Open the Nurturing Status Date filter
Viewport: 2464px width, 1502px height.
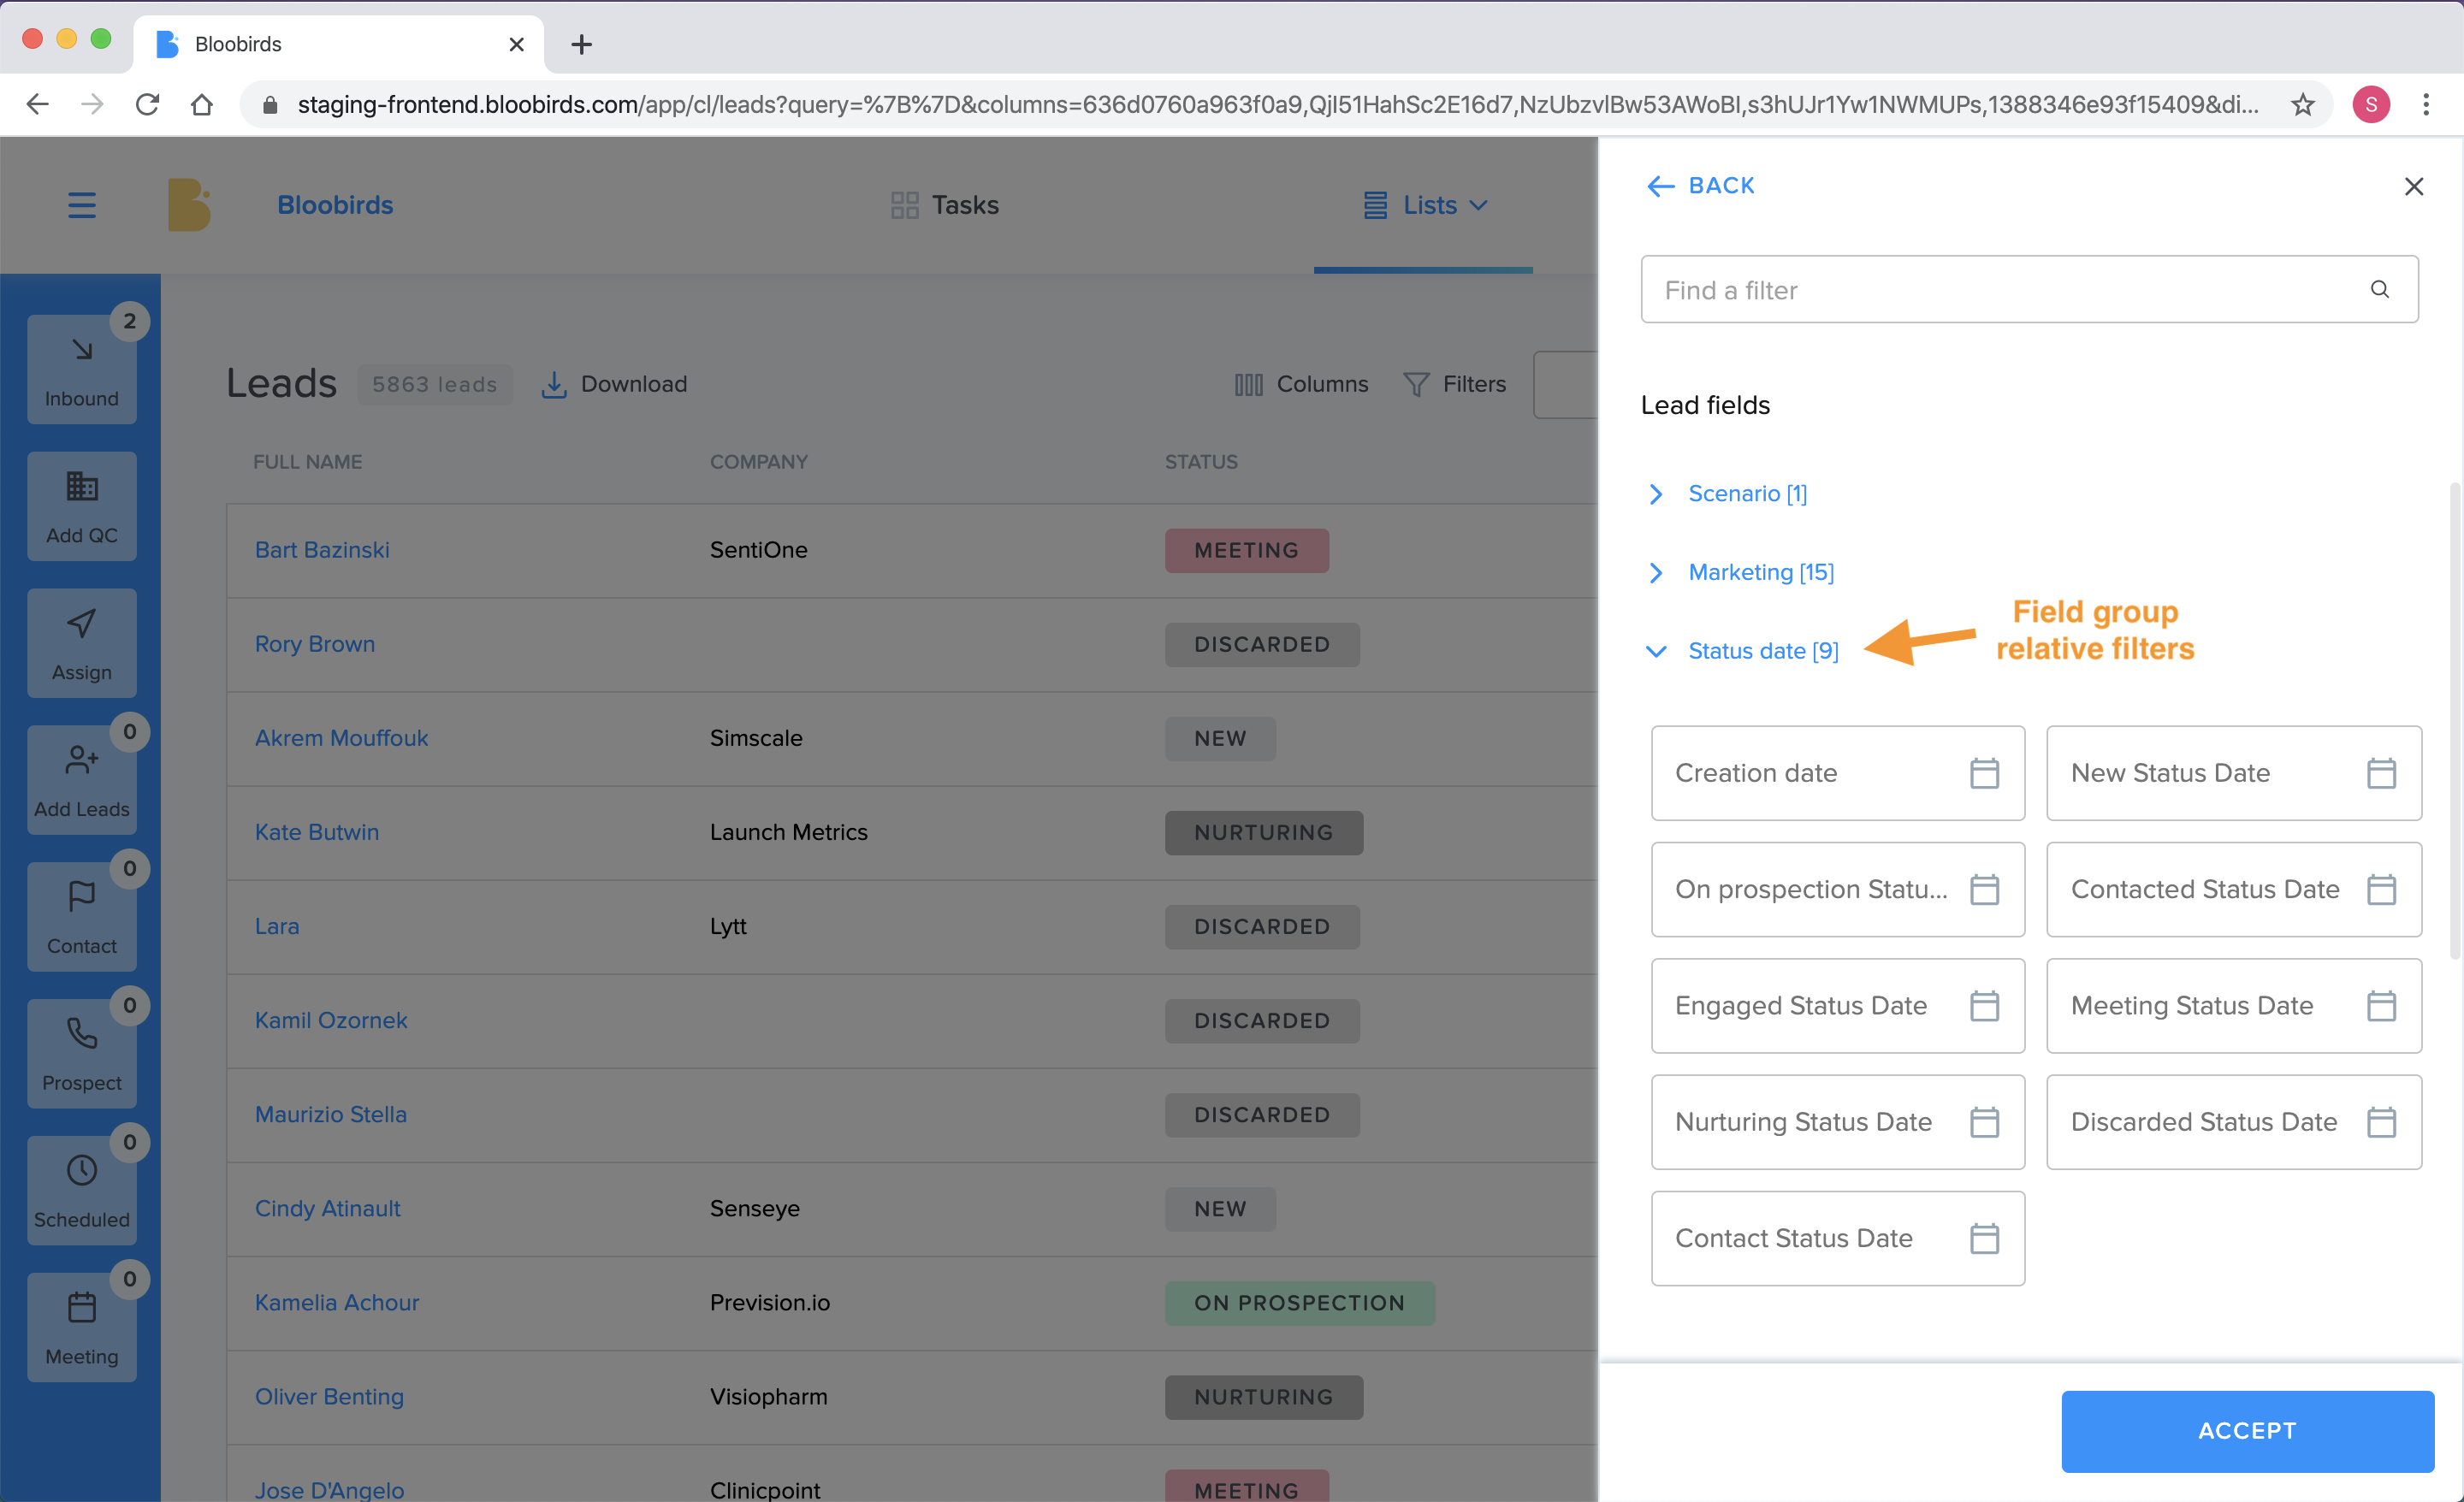1838,1122
